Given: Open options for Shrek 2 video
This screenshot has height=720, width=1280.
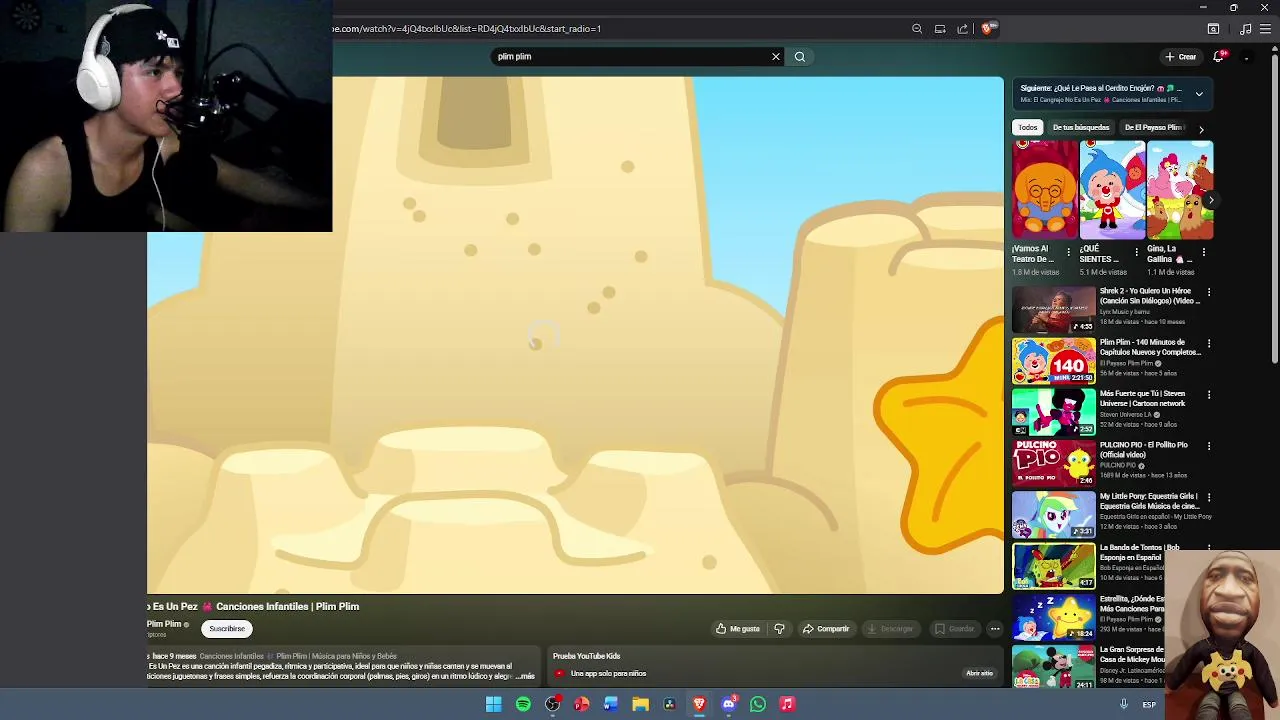Looking at the screenshot, I should coord(1209,293).
